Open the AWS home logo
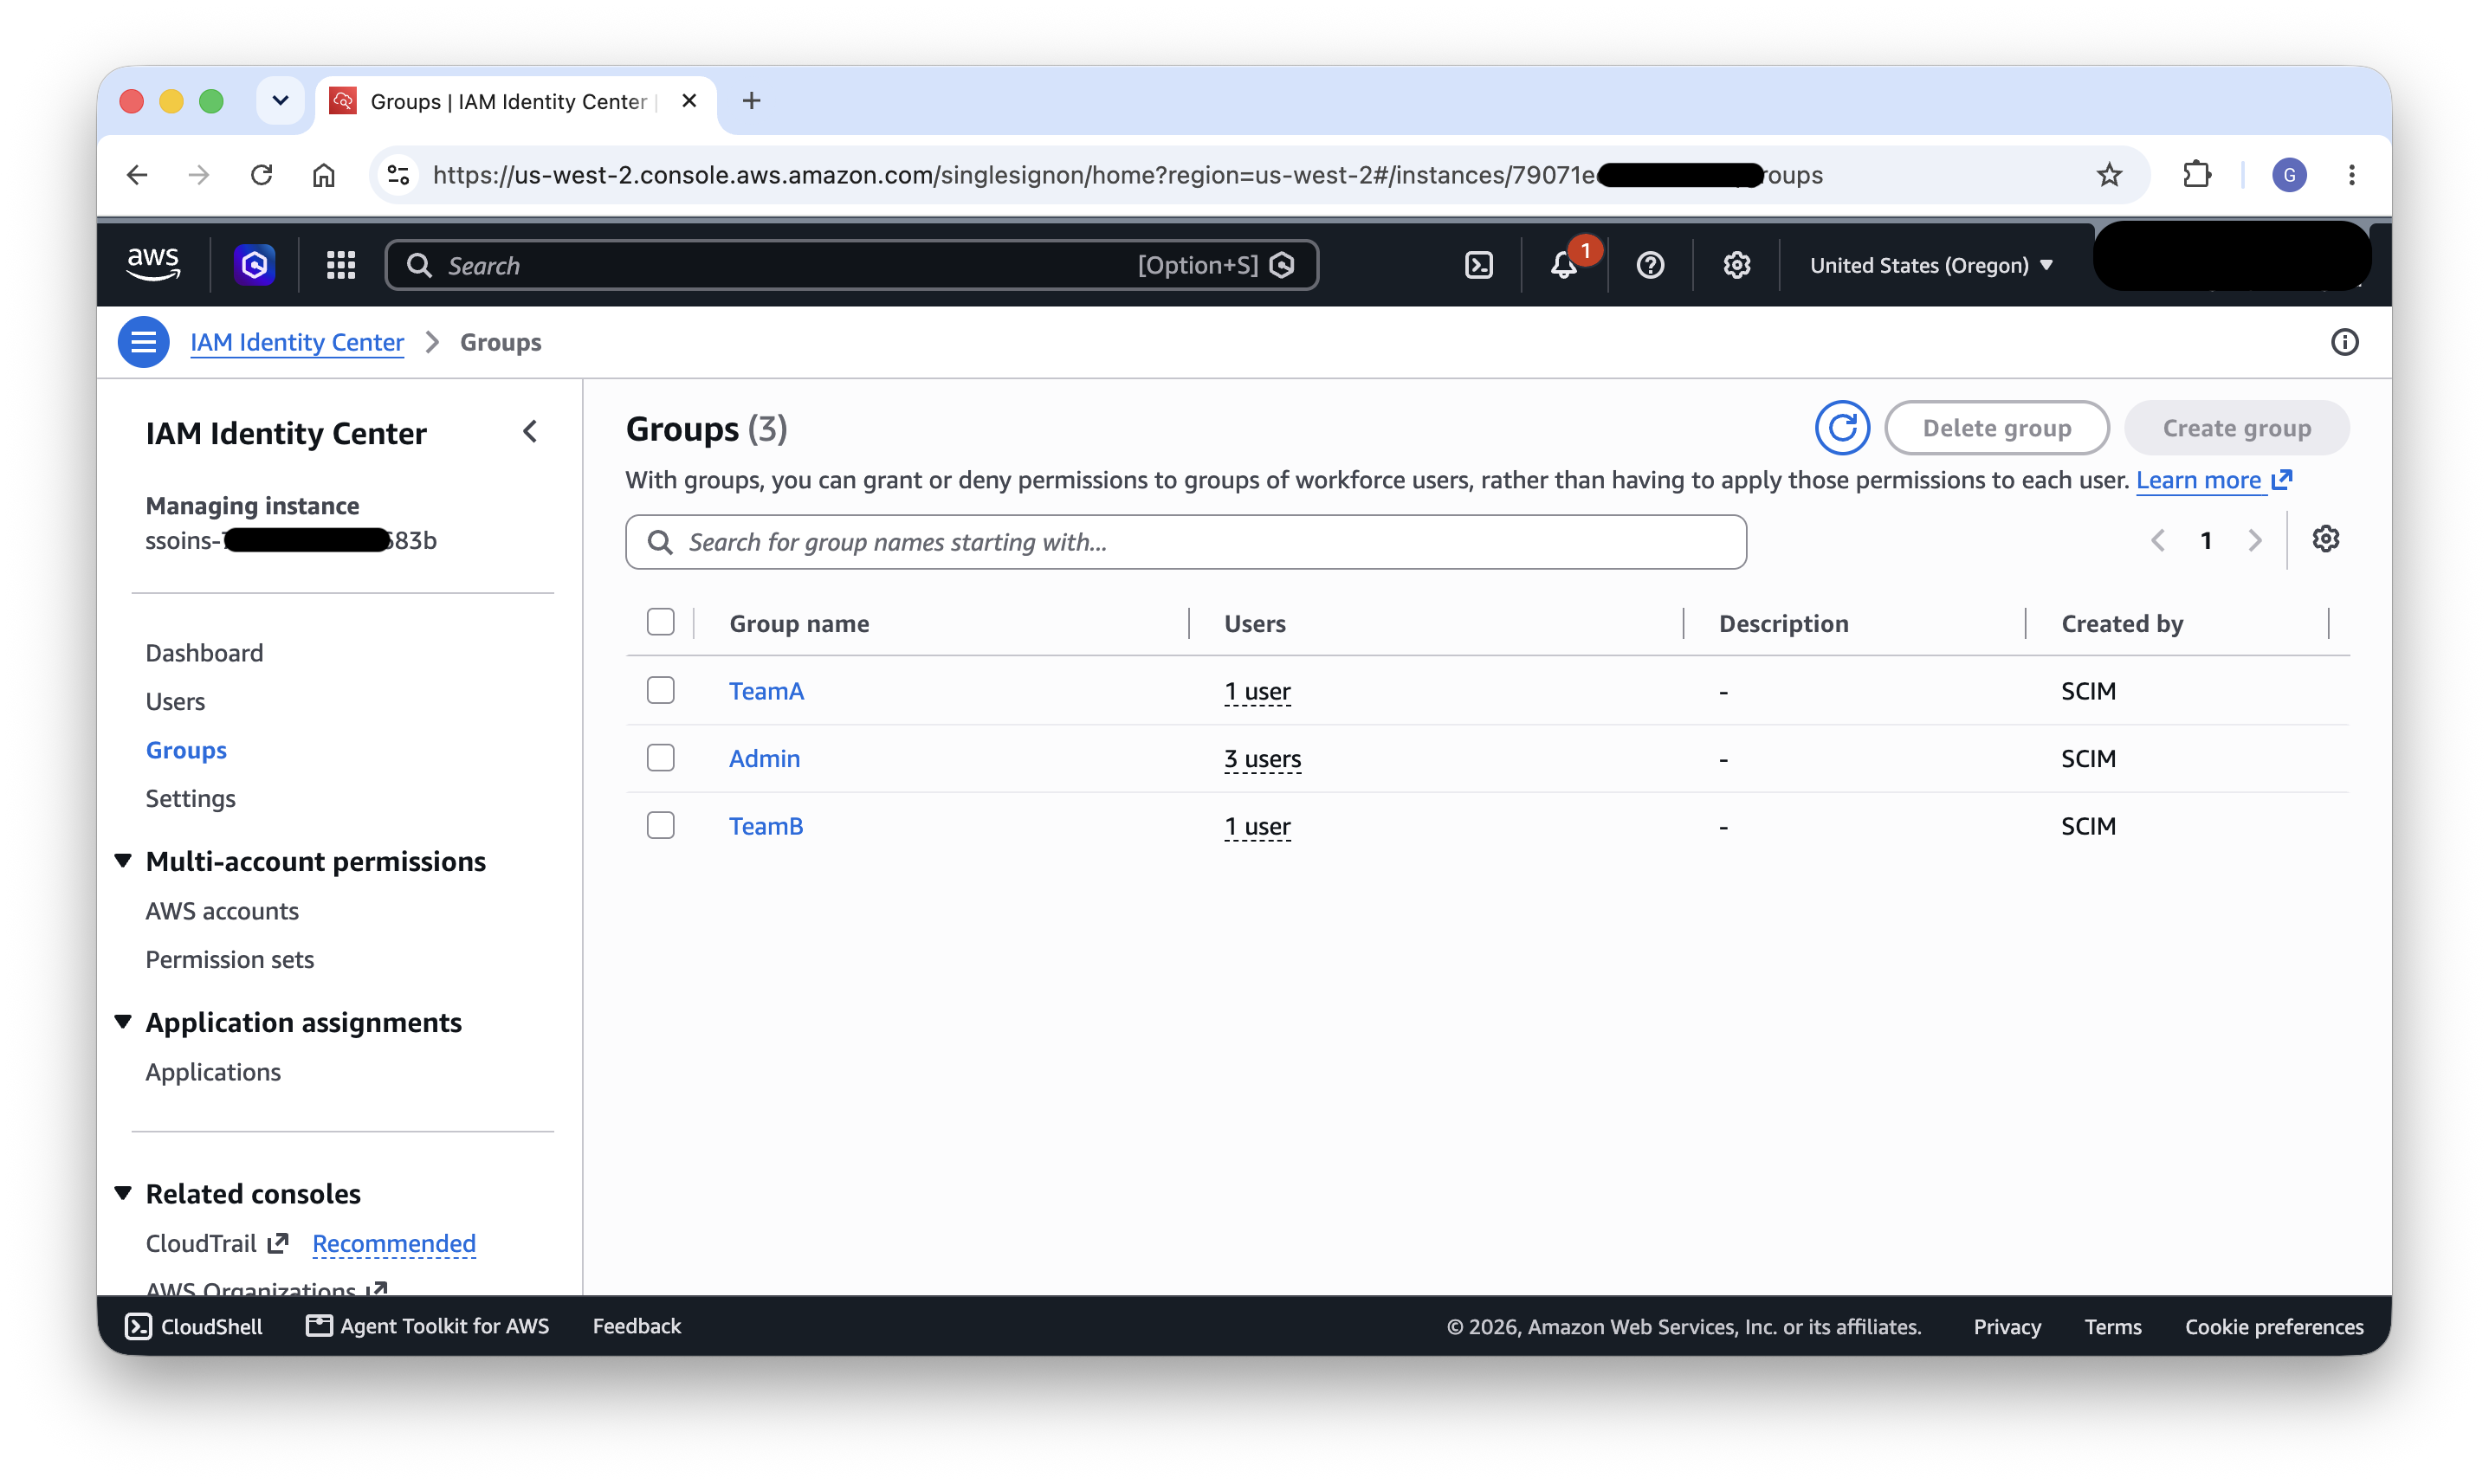 [153, 264]
